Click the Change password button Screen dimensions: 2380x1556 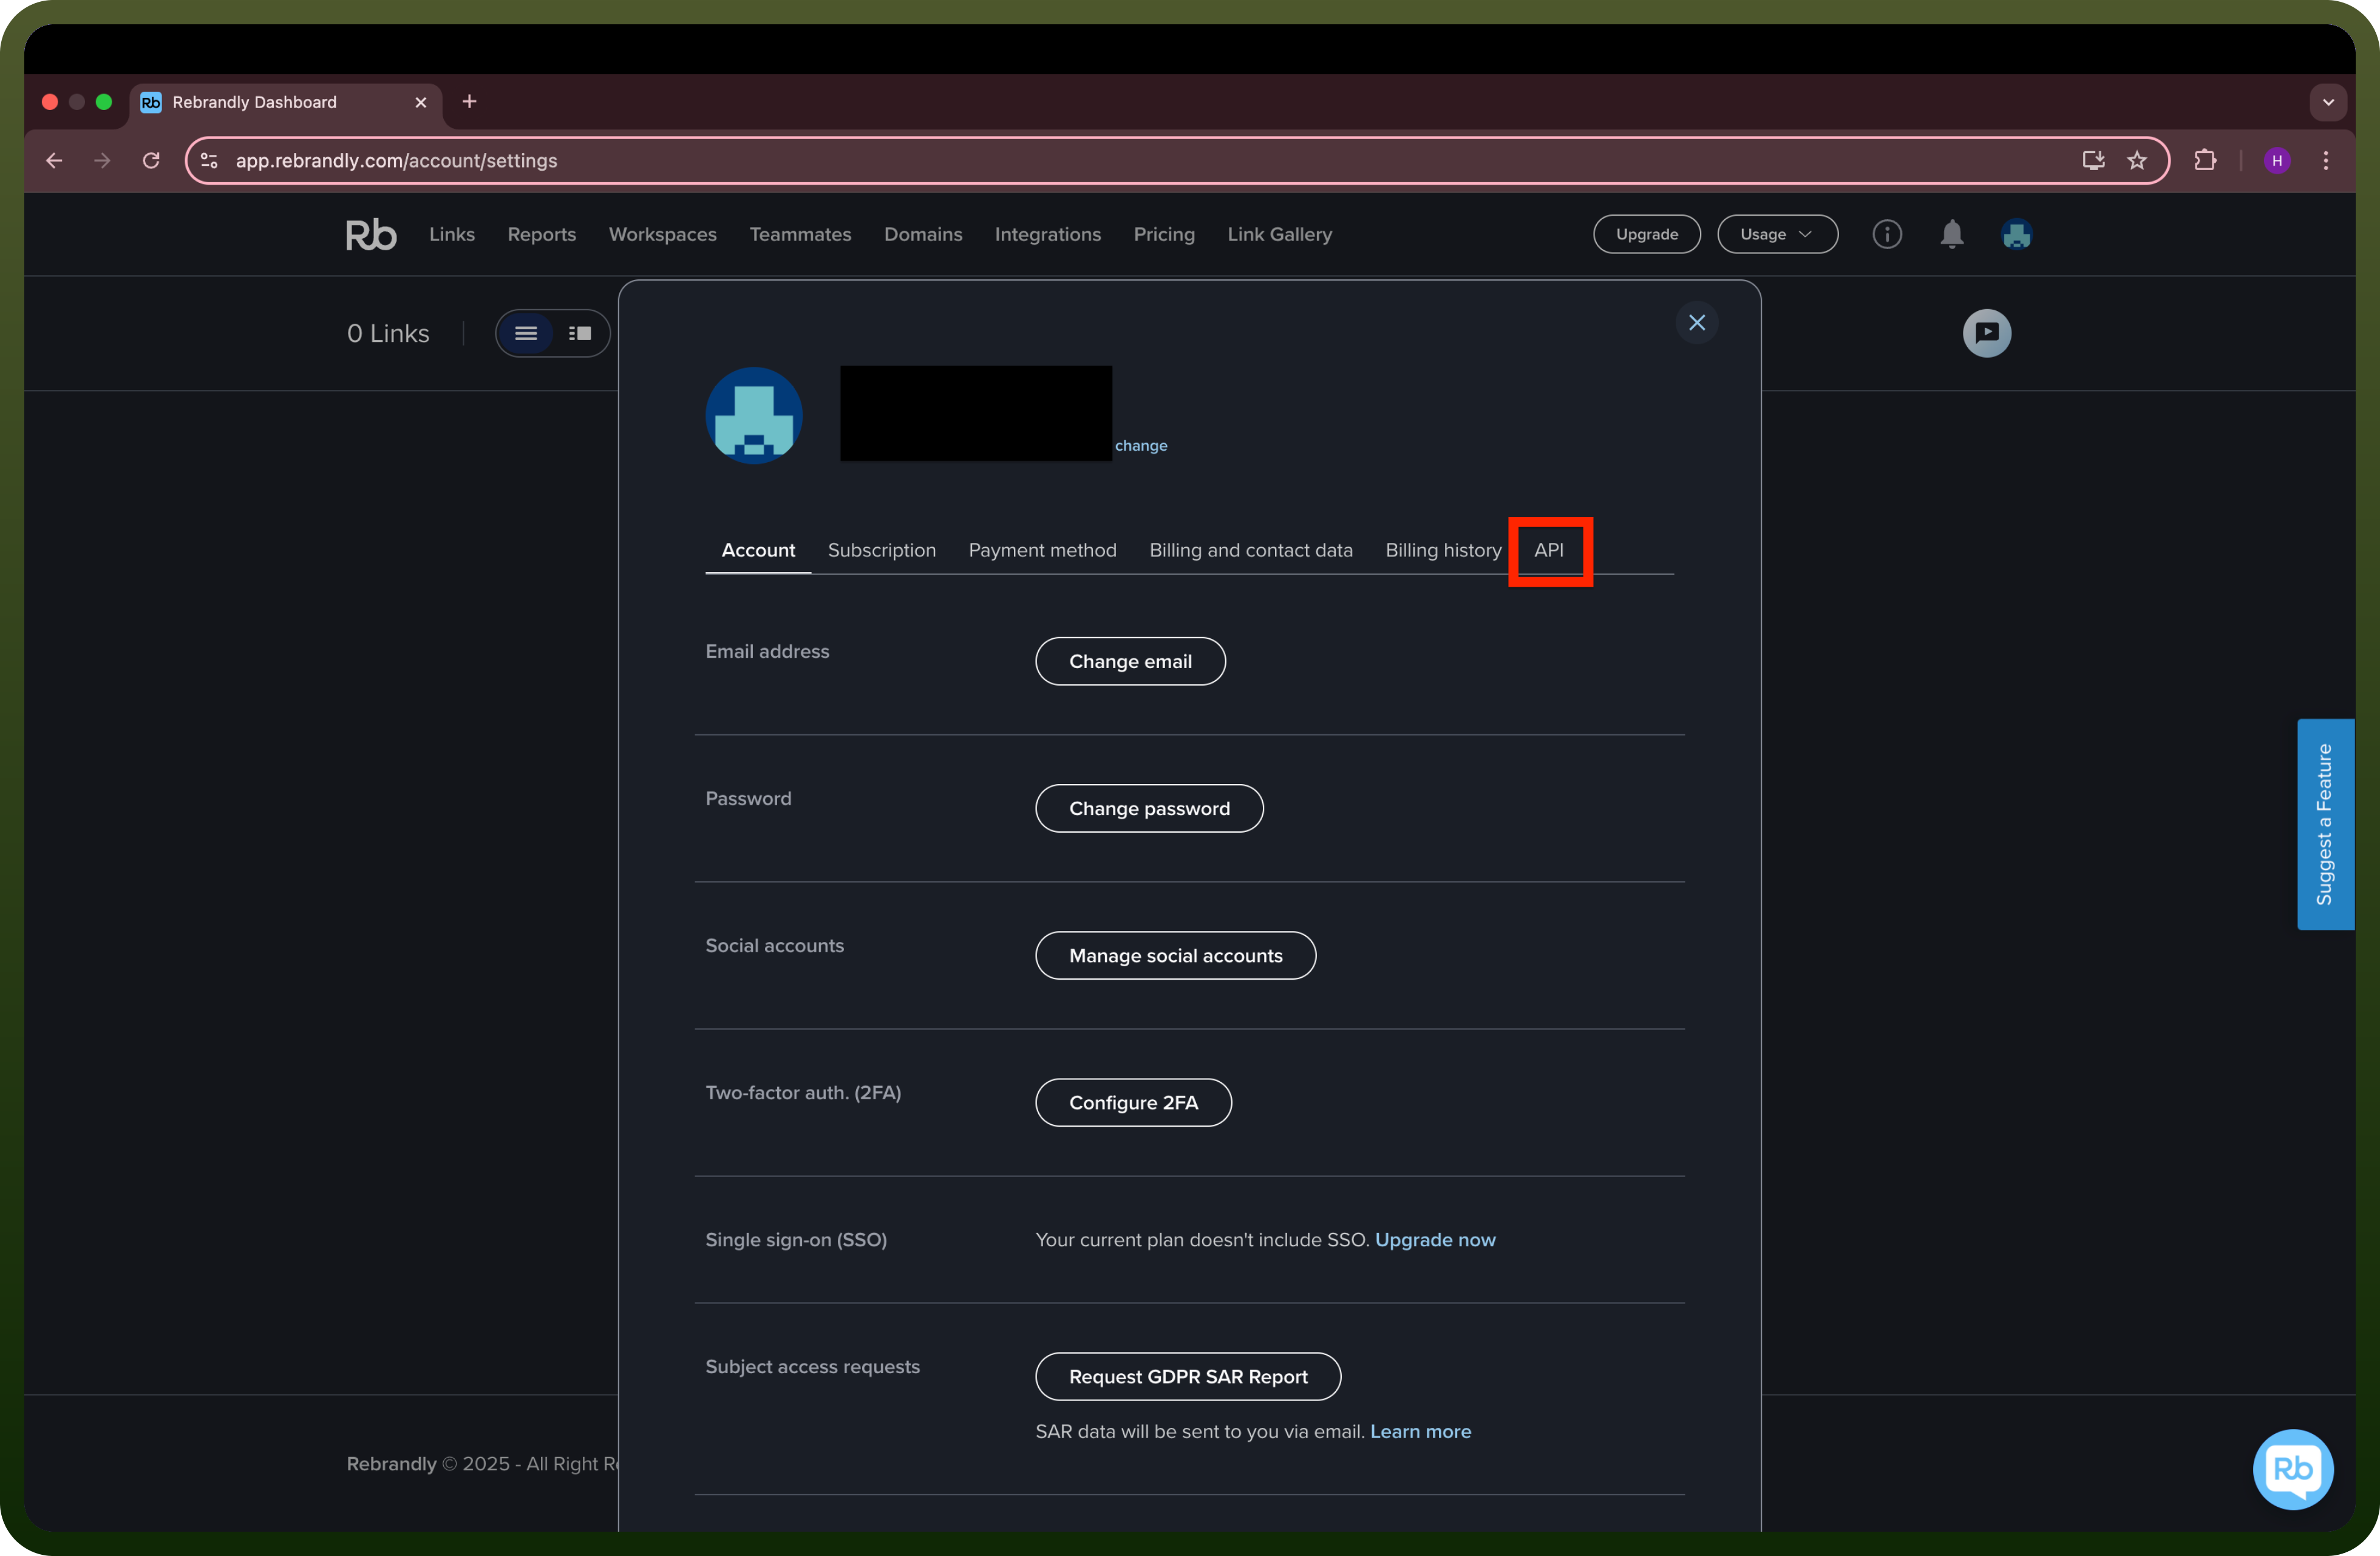pos(1149,808)
